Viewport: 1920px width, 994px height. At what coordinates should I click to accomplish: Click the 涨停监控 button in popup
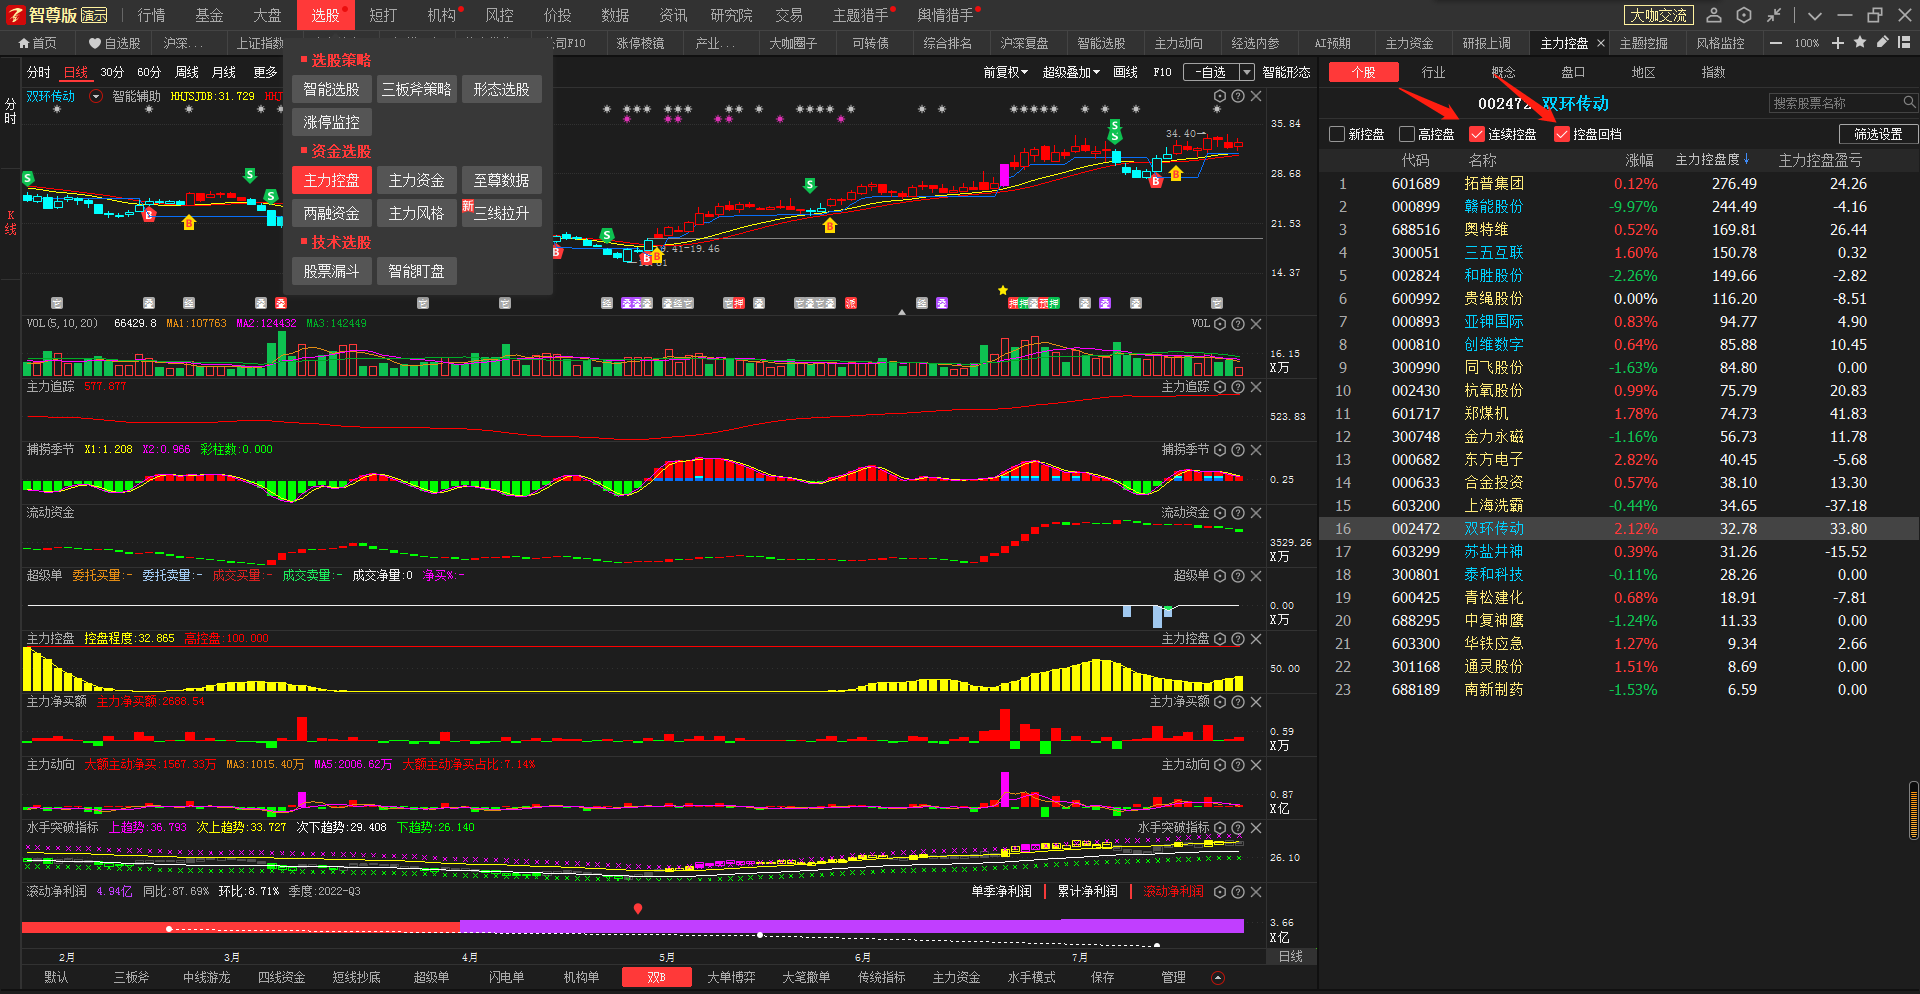click(331, 122)
